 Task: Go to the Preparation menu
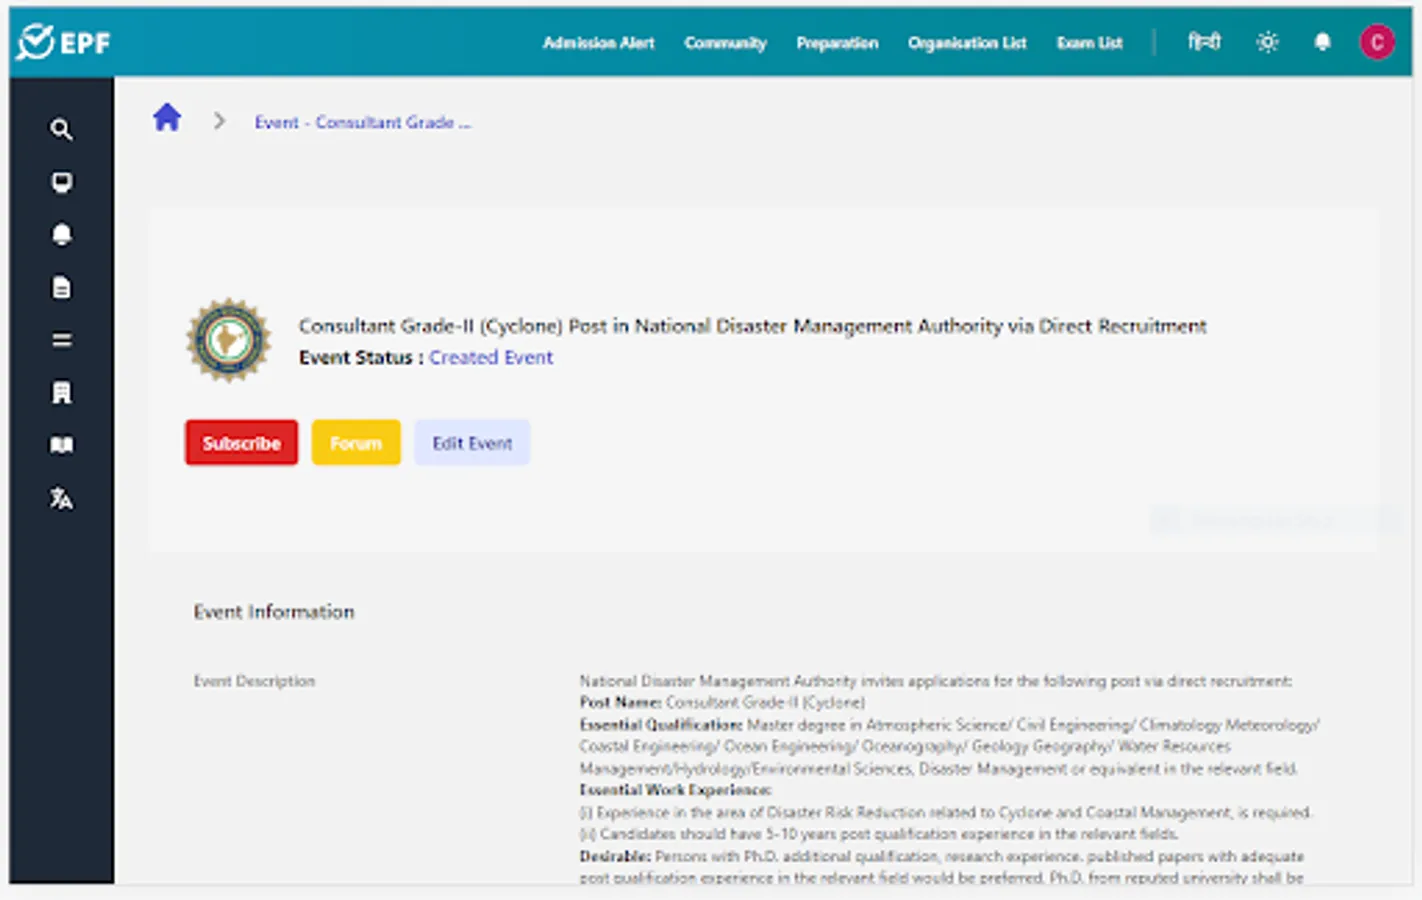coord(837,43)
